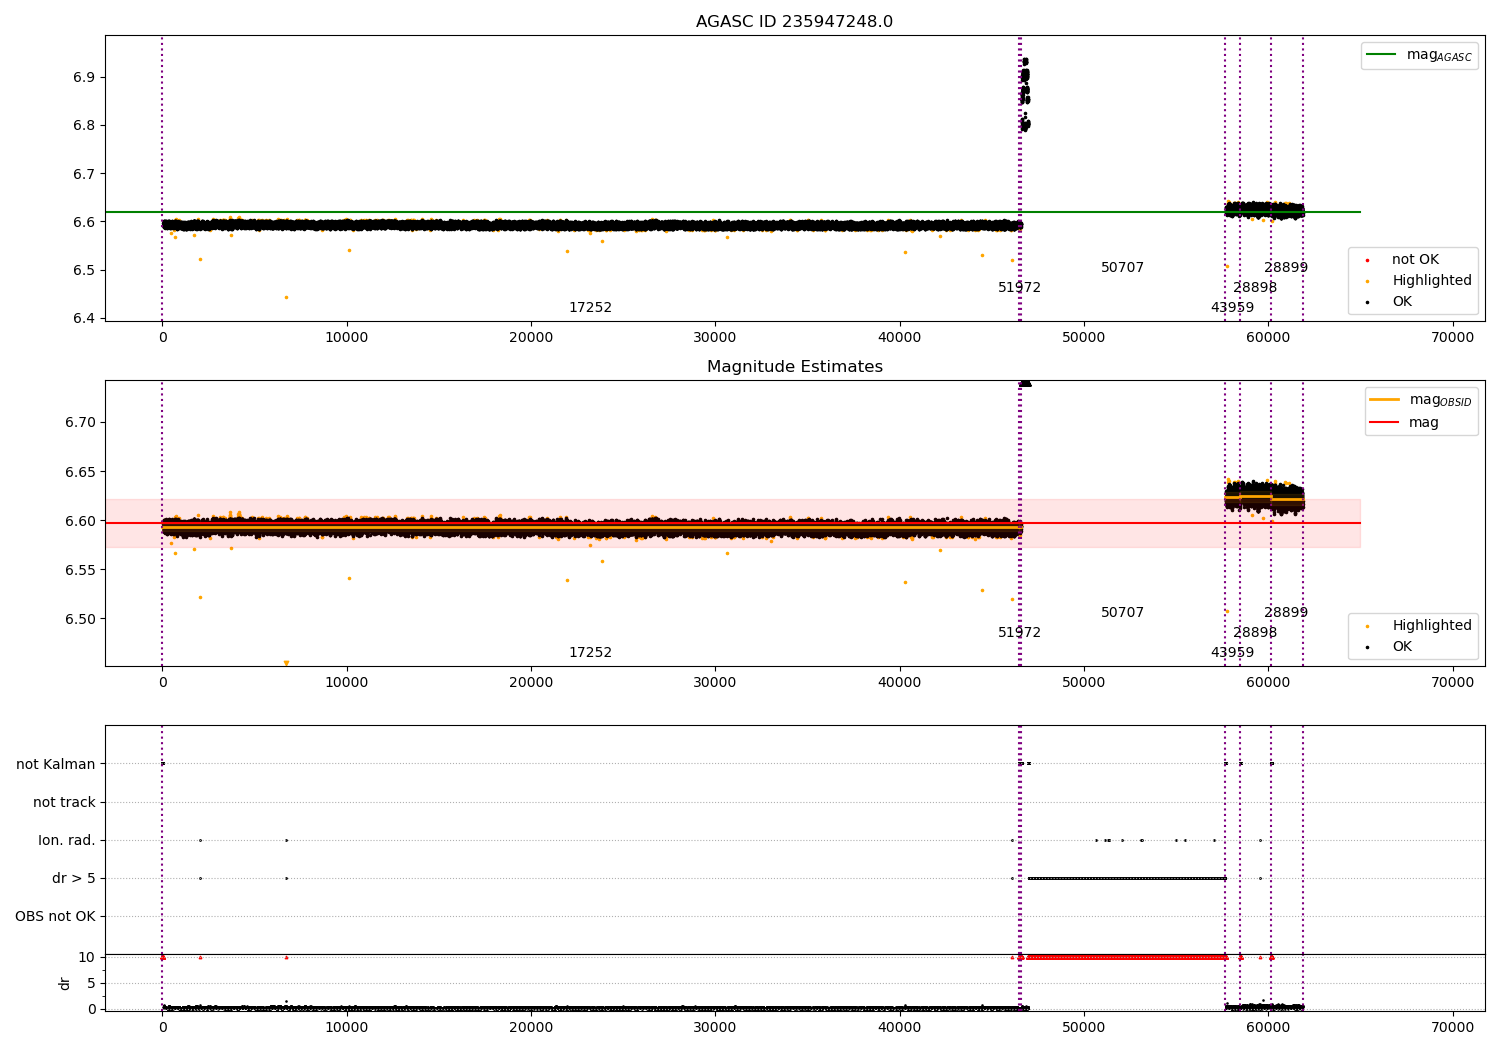Click y-axis tick 6.70 in the middle plot

pos(80,423)
